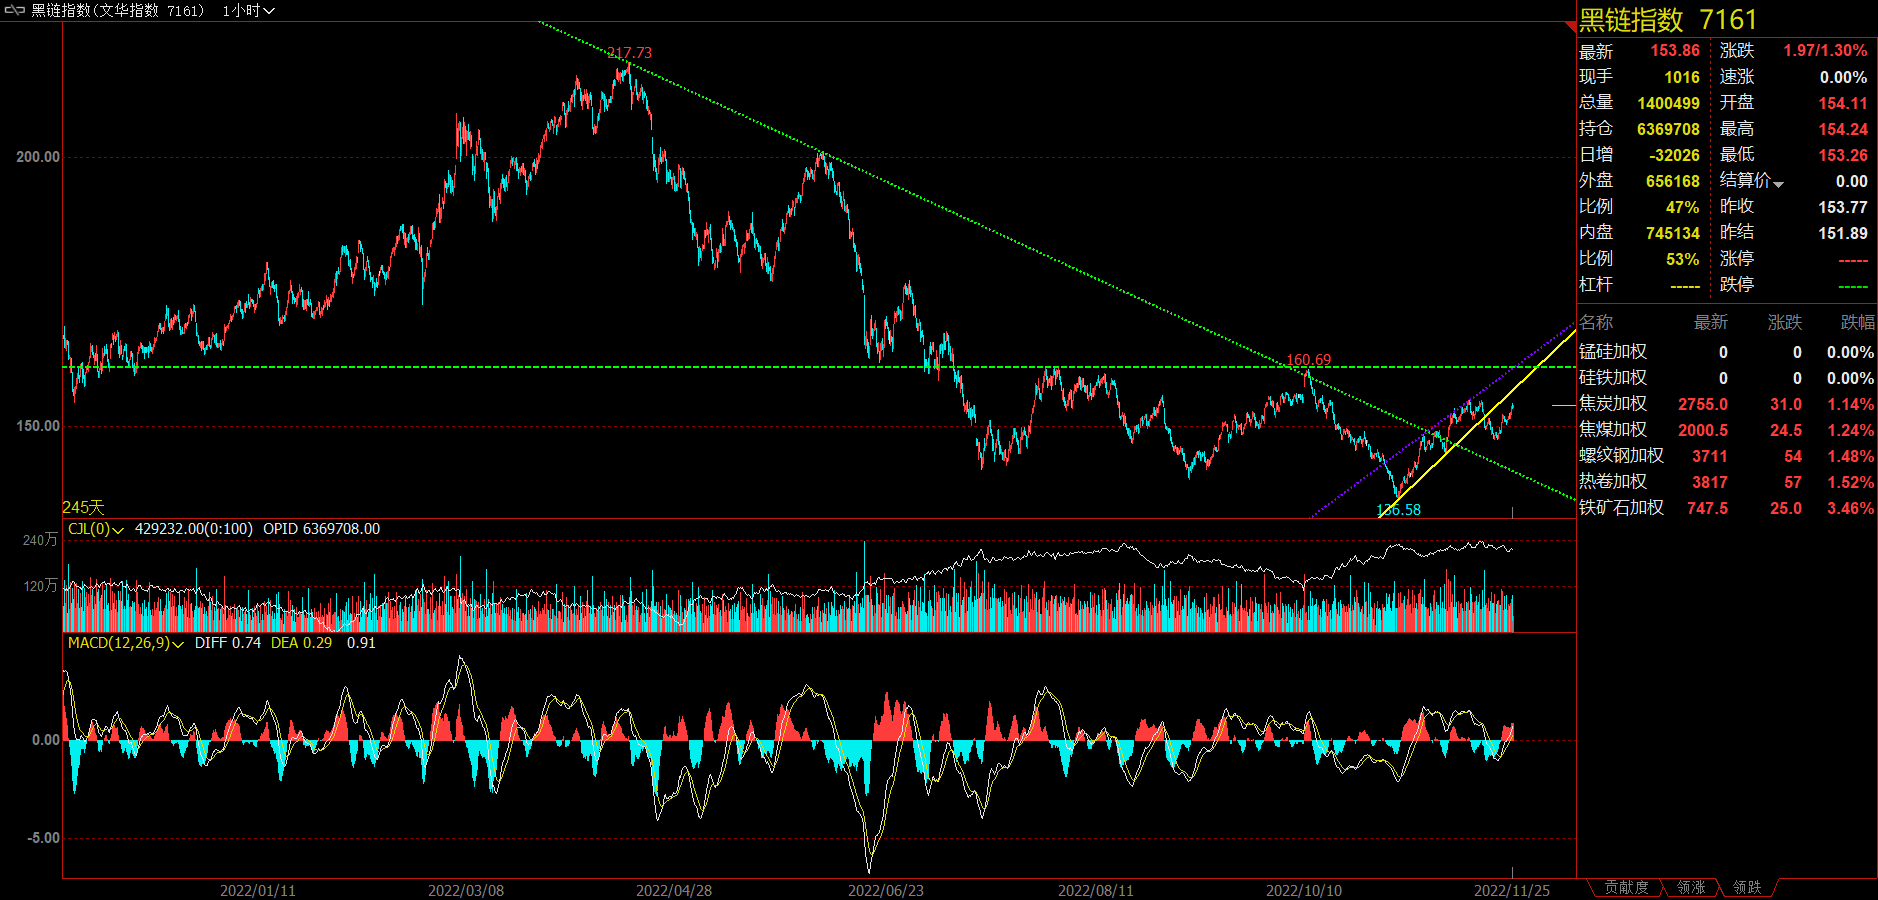Viewport: 1878px width, 900px height.
Task: Click the 昨收 value 153.77
Action: click(1843, 207)
